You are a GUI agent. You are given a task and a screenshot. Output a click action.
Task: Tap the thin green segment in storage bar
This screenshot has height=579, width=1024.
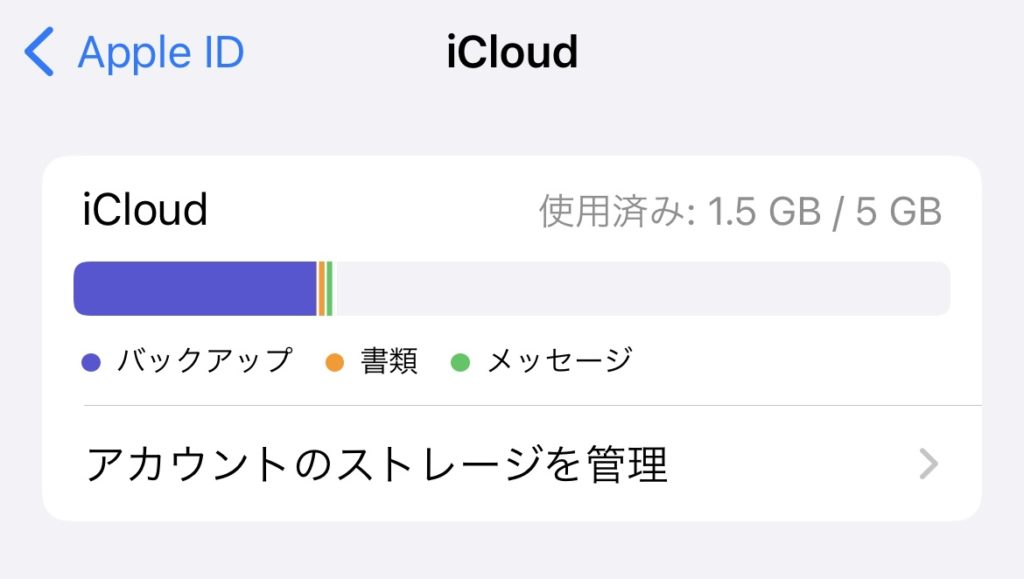click(329, 289)
